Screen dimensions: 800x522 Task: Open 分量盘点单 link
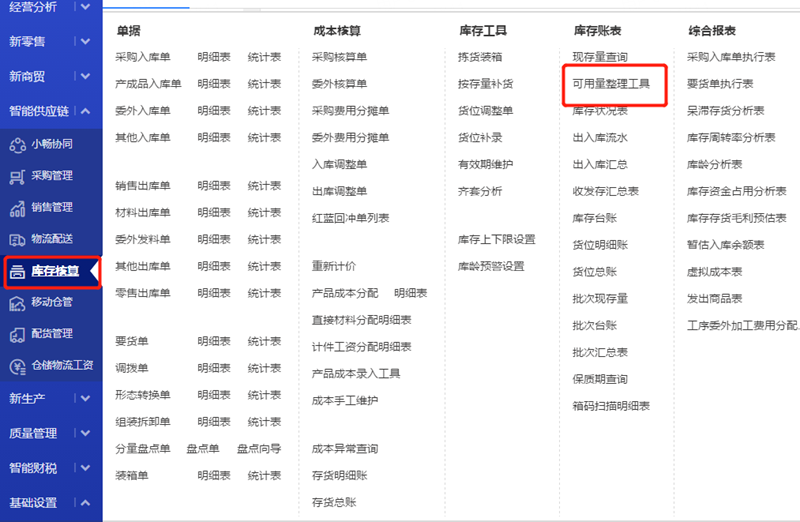[x=142, y=449]
